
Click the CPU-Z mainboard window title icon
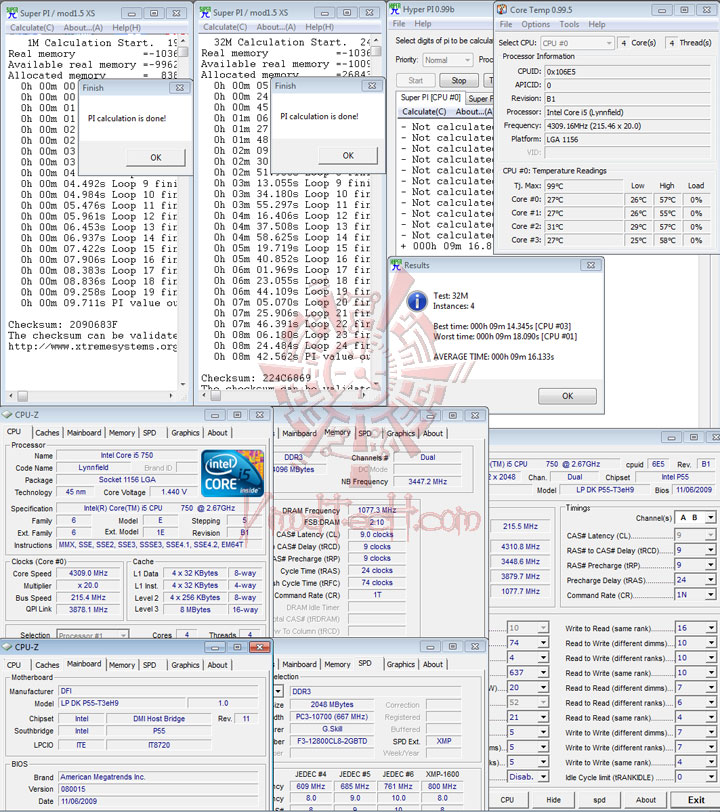(x=7, y=647)
